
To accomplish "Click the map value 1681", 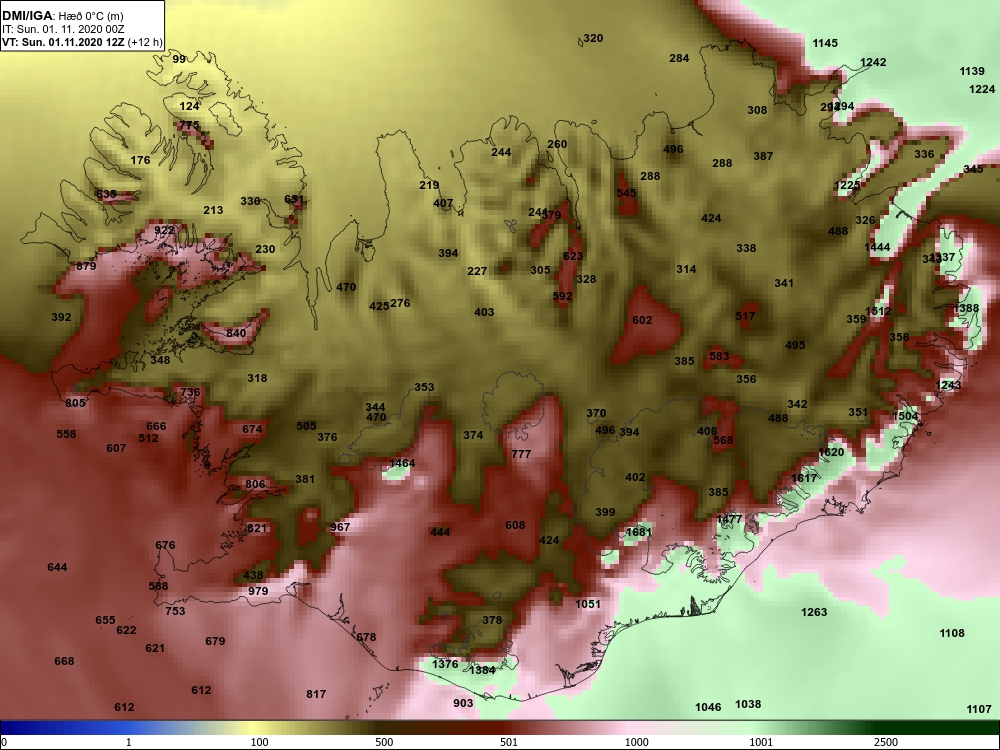I will tap(639, 532).
